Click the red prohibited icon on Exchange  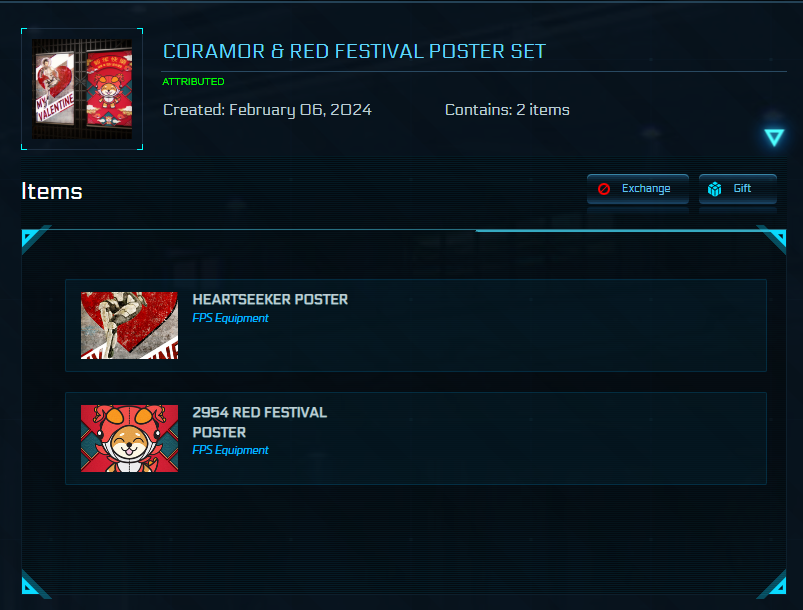[x=604, y=189]
